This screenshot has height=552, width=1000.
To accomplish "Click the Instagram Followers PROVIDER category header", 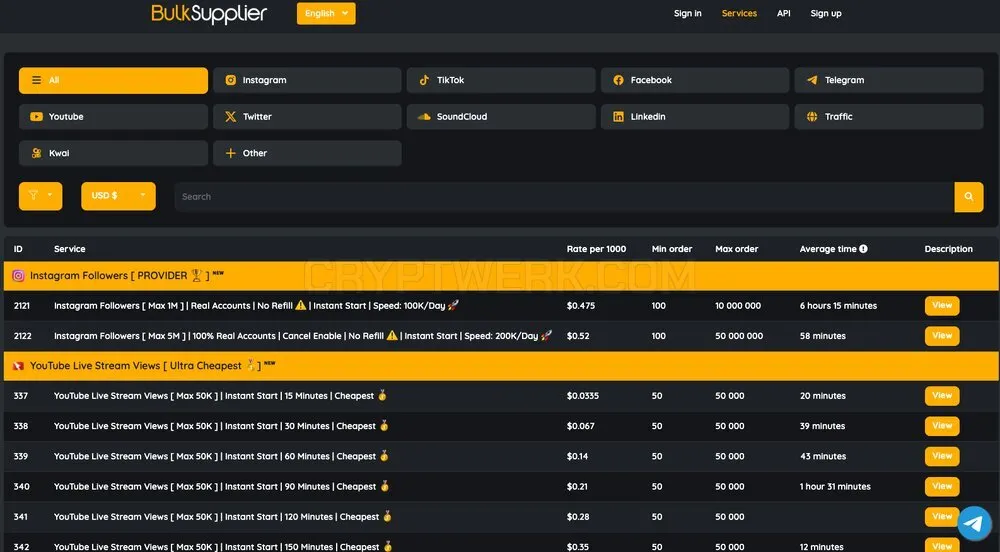I will pos(501,276).
